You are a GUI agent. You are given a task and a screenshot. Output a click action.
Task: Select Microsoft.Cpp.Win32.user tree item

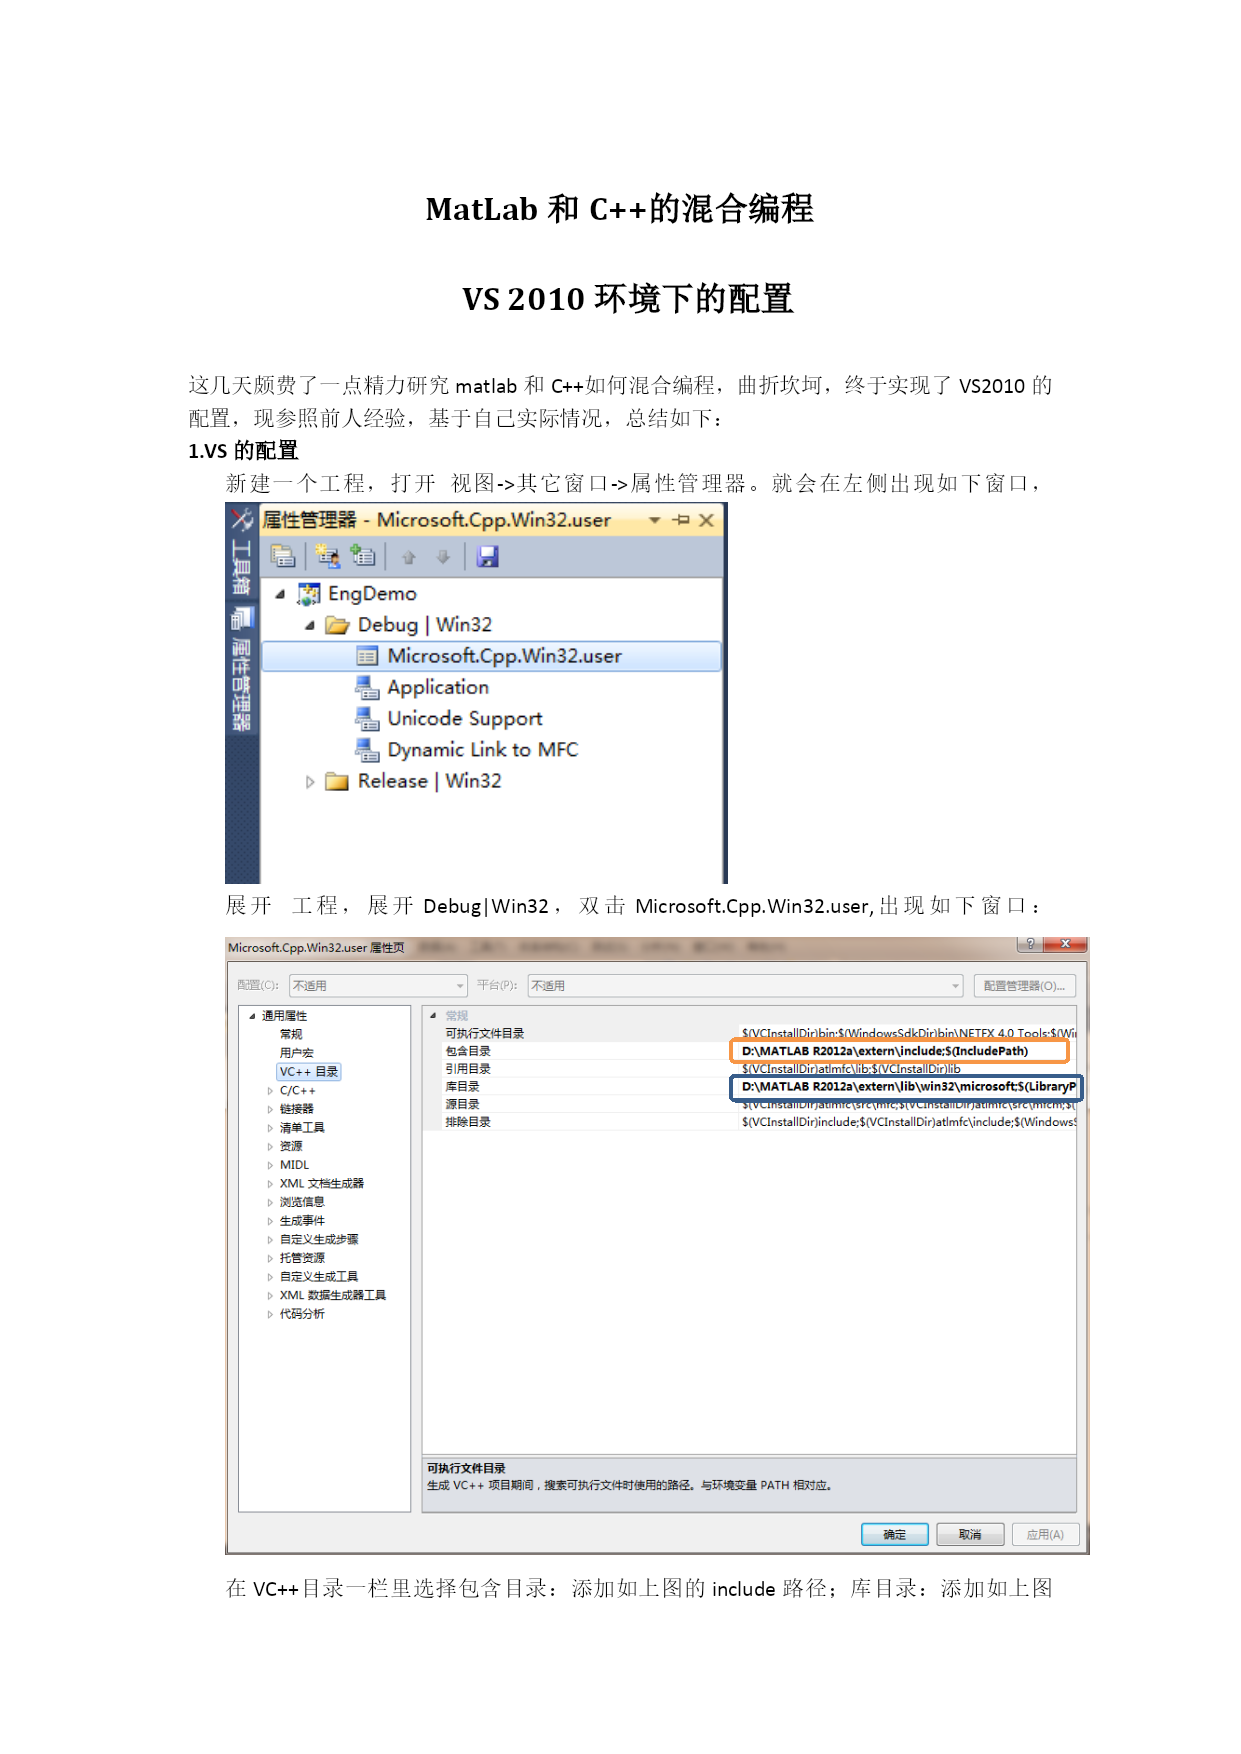tap(490, 656)
